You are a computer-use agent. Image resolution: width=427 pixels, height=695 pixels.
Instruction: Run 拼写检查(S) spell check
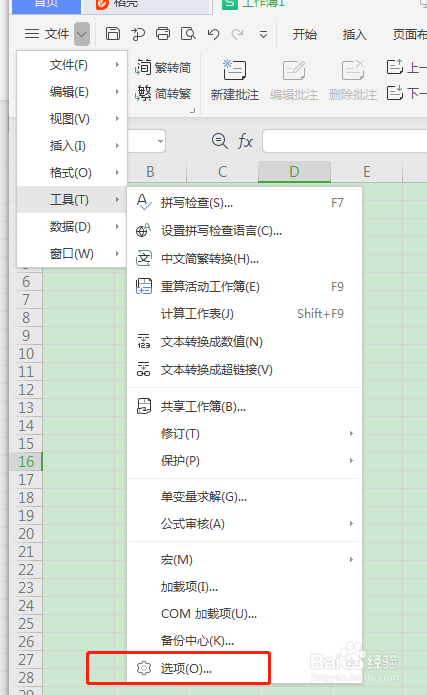coord(245,203)
